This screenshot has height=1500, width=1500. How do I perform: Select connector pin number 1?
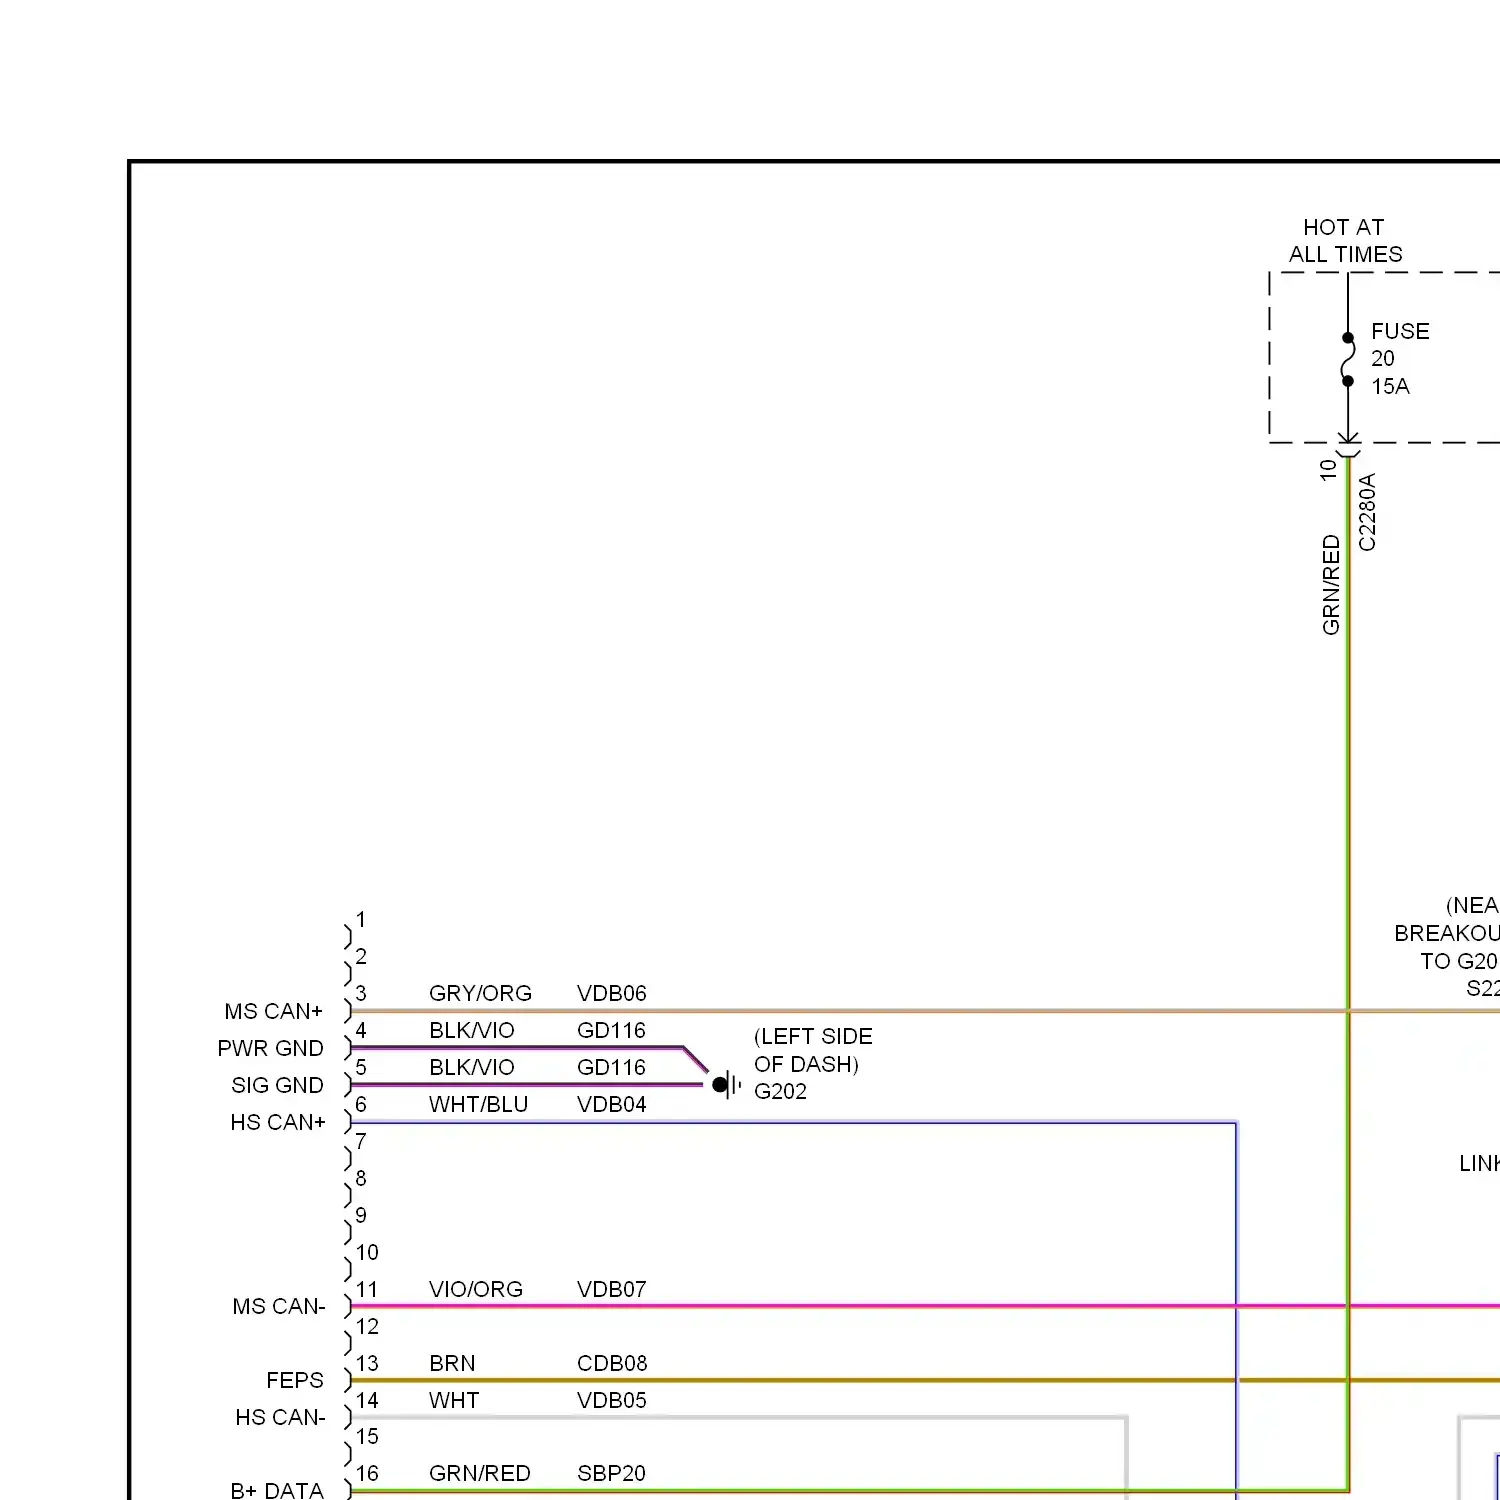point(361,919)
